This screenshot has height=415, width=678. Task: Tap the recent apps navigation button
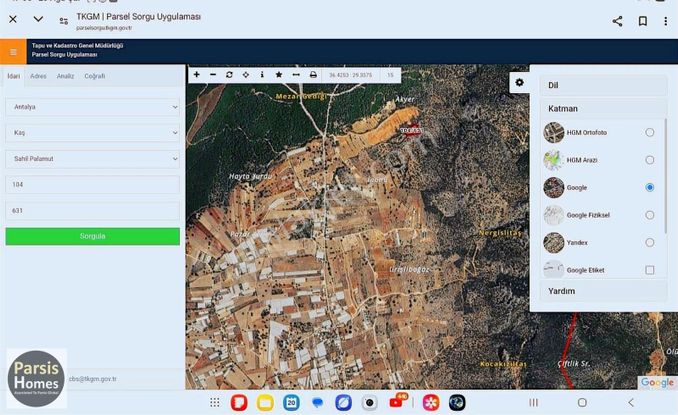pos(534,403)
